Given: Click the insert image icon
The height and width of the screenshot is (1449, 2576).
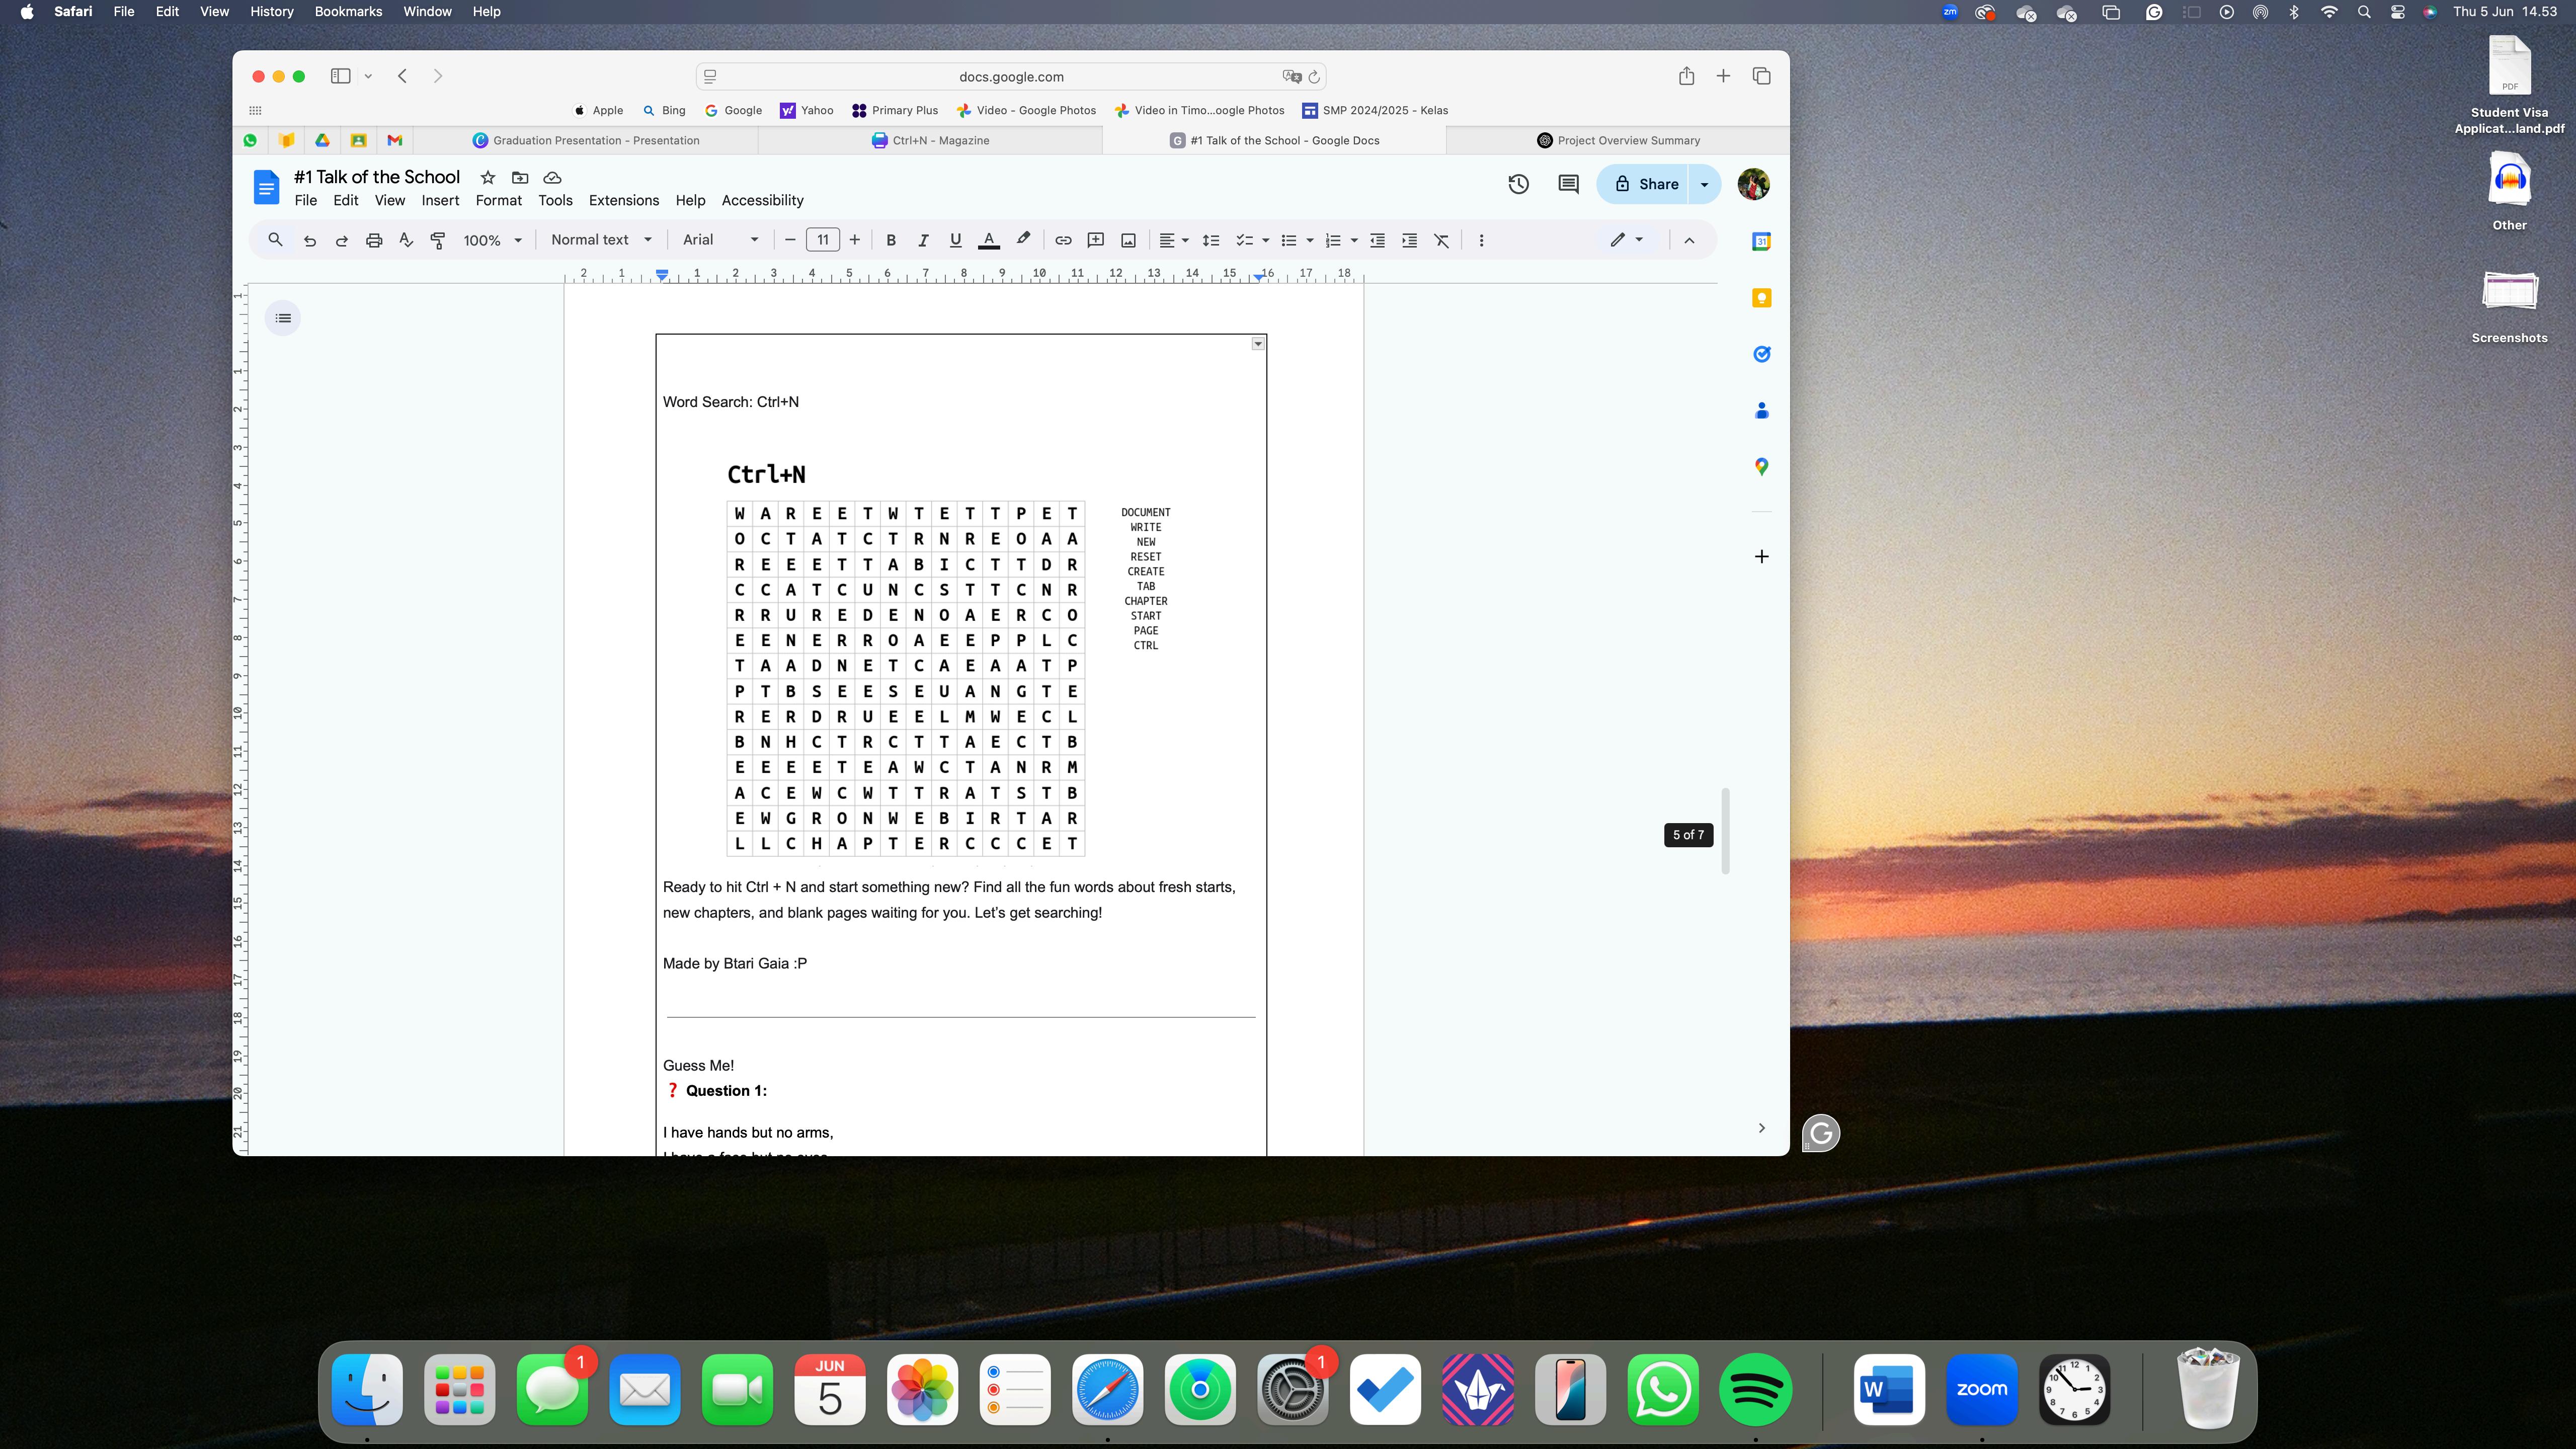Looking at the screenshot, I should coord(1128,240).
